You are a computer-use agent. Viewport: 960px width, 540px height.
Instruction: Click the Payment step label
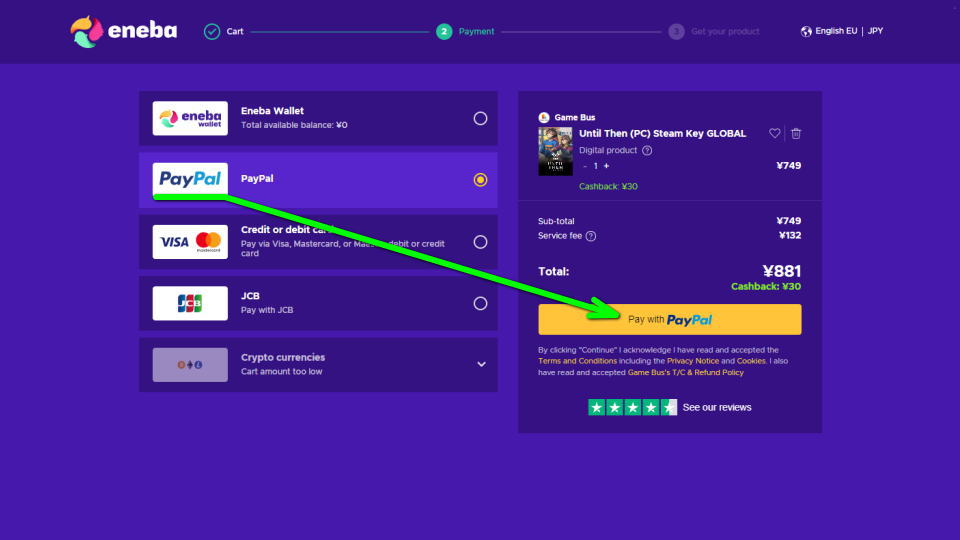(476, 31)
